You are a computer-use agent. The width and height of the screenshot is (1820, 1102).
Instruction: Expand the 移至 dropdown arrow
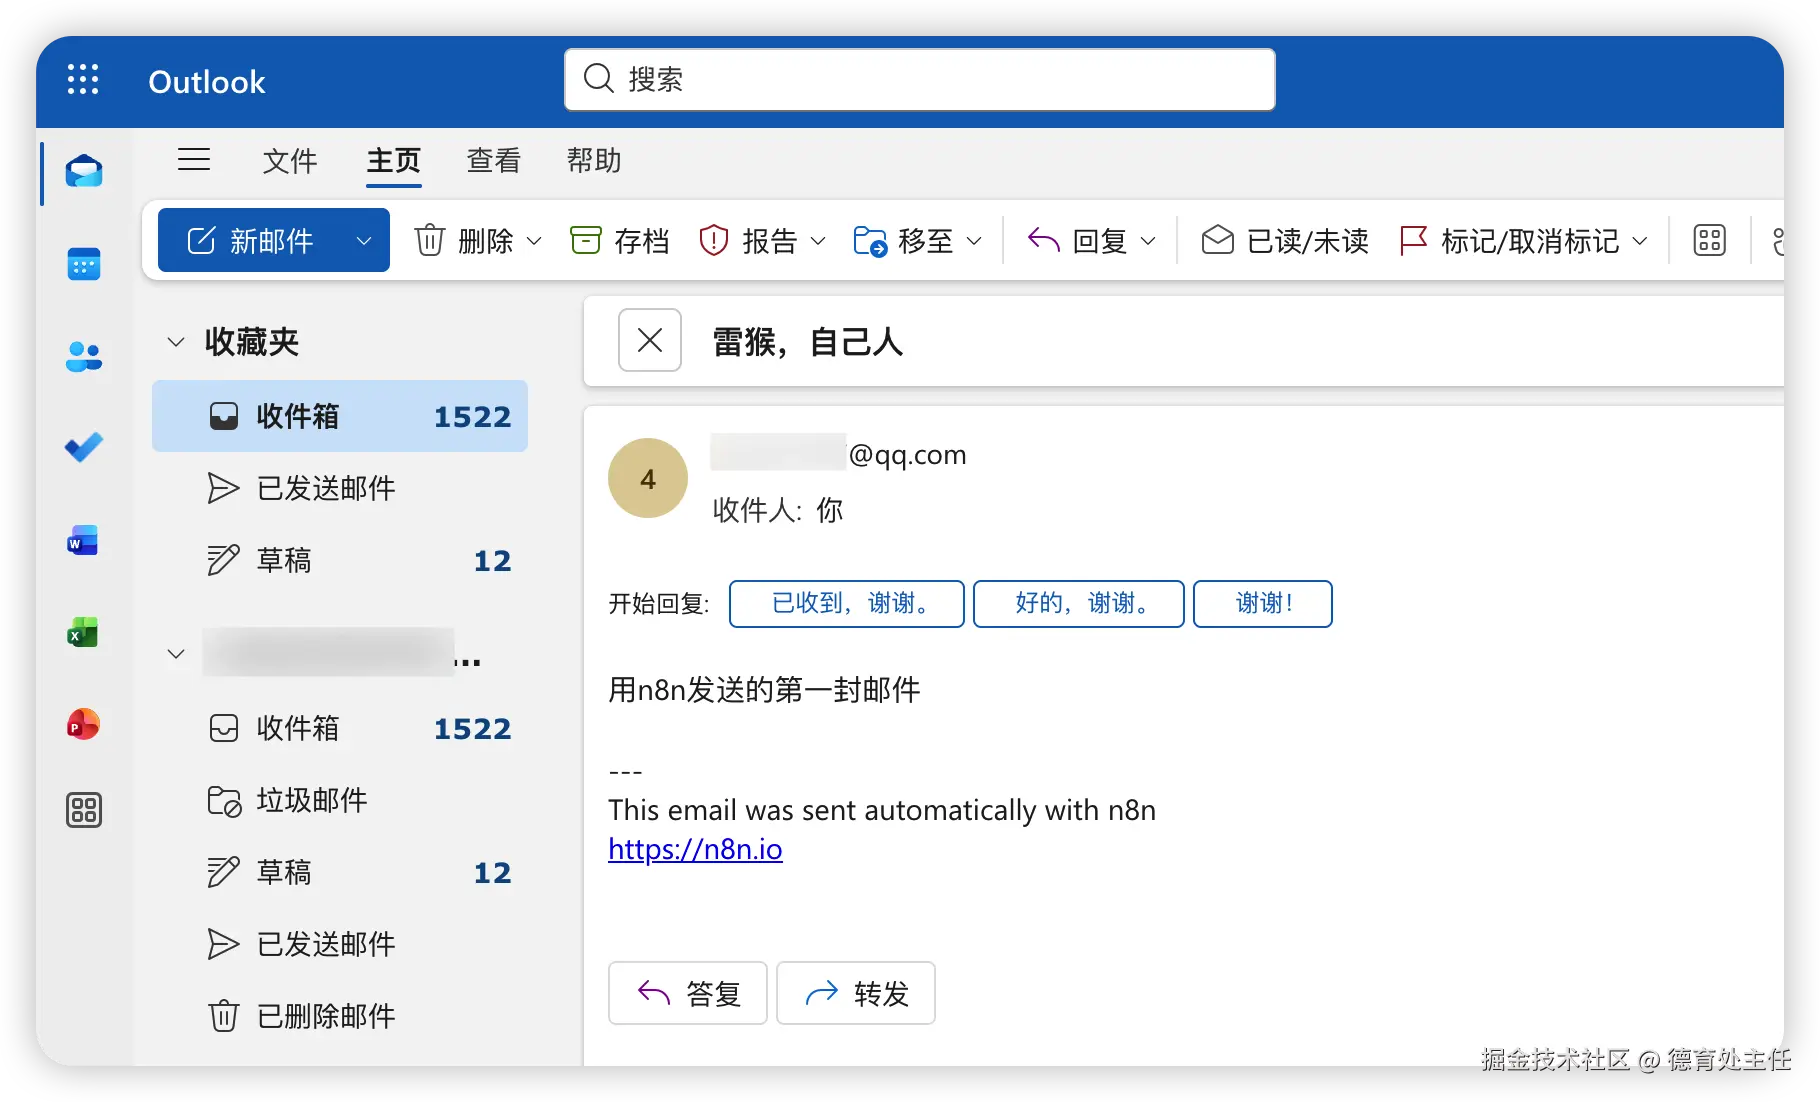tap(974, 241)
